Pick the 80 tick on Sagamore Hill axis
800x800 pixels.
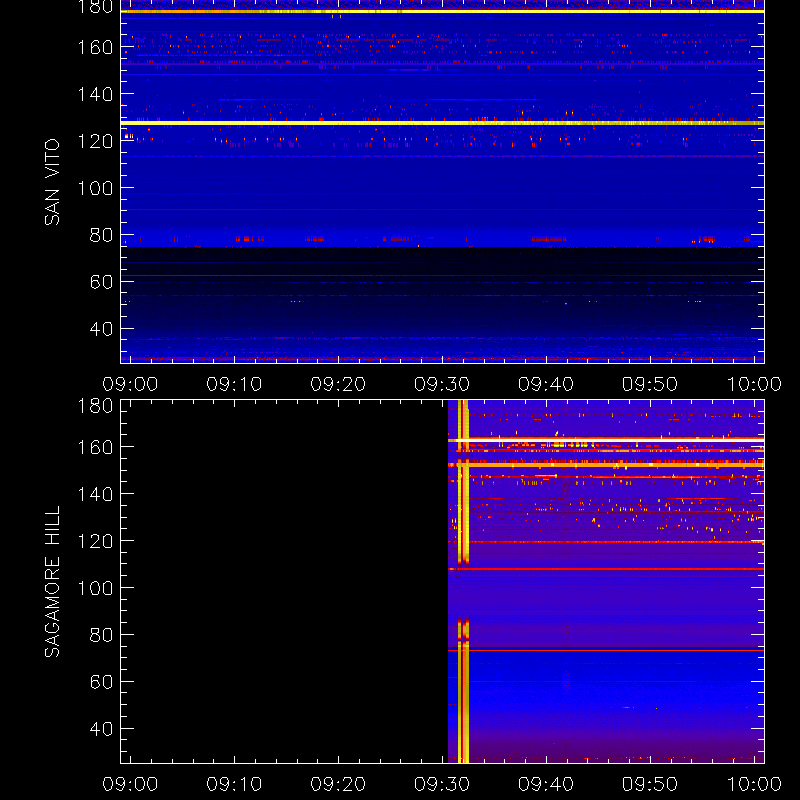(x=101, y=635)
